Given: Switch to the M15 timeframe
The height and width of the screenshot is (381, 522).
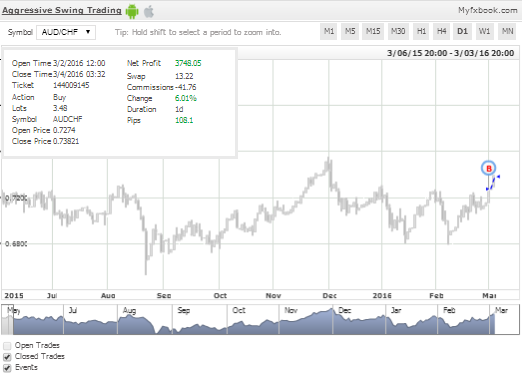Looking at the screenshot, I should click(373, 32).
